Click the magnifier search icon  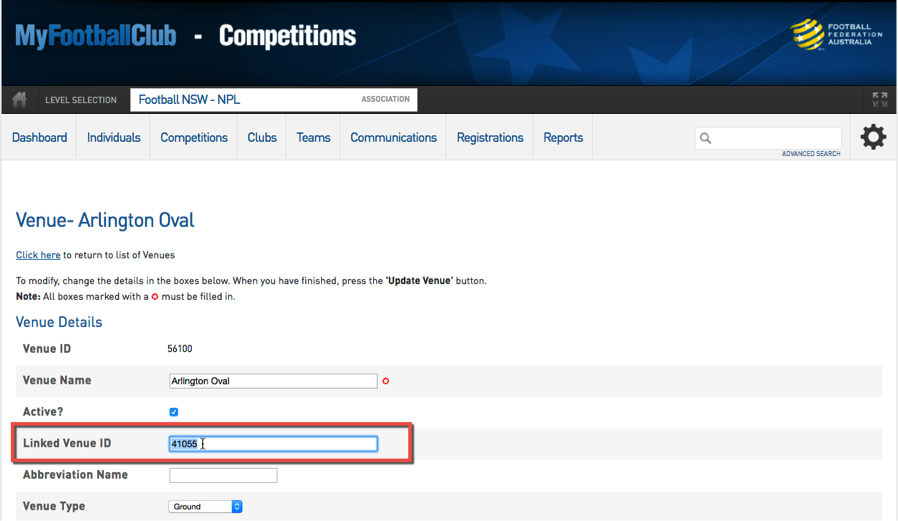point(706,138)
